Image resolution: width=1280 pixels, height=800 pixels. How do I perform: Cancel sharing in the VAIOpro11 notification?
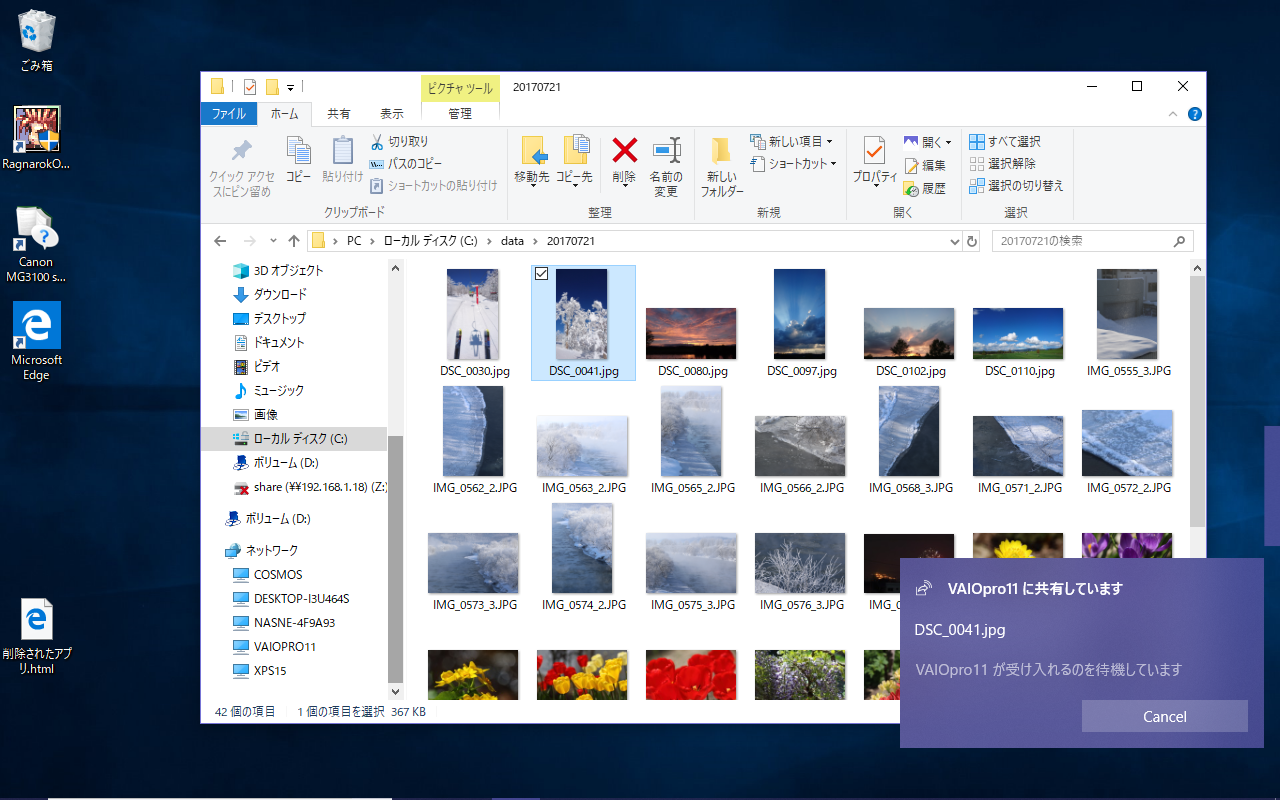click(1165, 716)
